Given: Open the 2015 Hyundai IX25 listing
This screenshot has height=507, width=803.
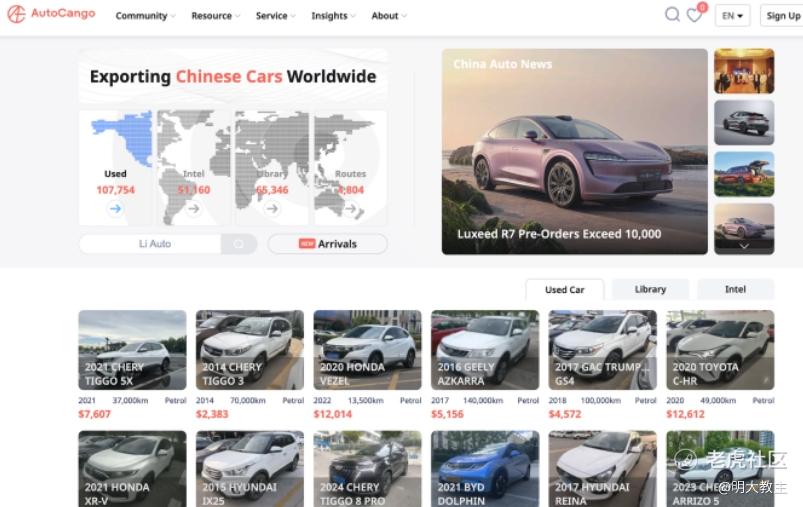Looking at the screenshot, I should (250, 469).
